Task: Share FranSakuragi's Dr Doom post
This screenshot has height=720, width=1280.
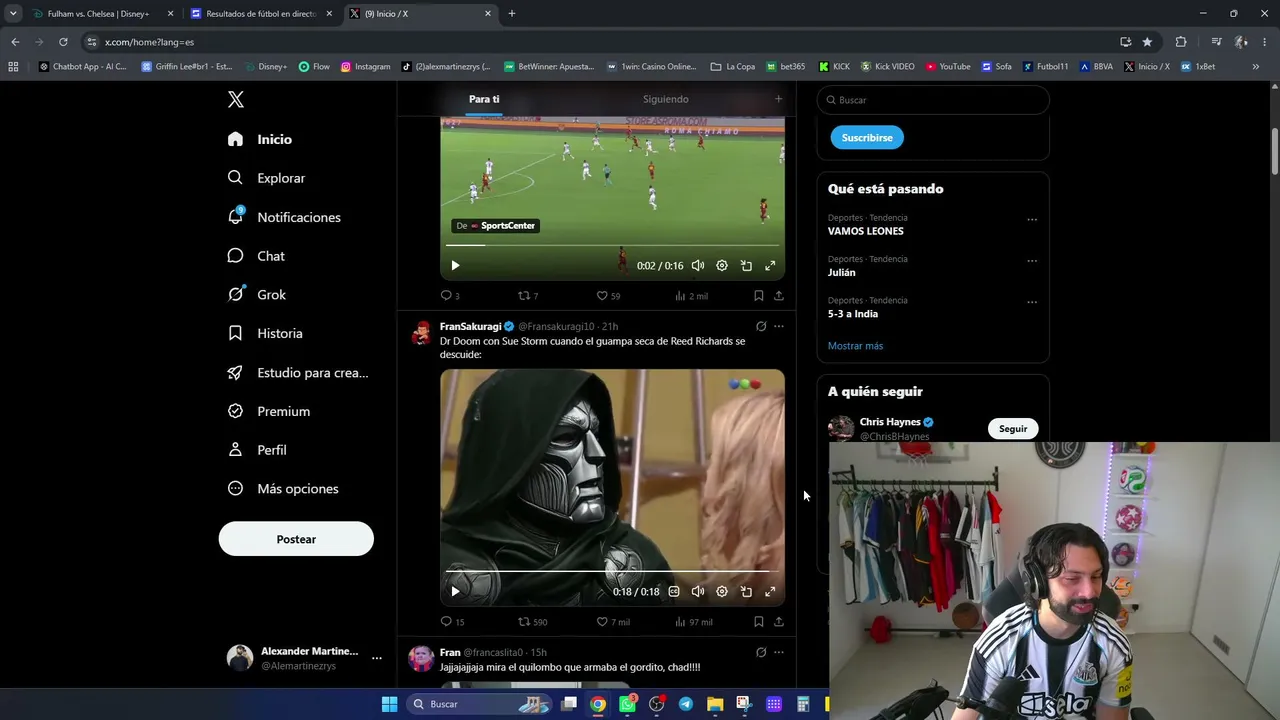Action: coord(779,622)
